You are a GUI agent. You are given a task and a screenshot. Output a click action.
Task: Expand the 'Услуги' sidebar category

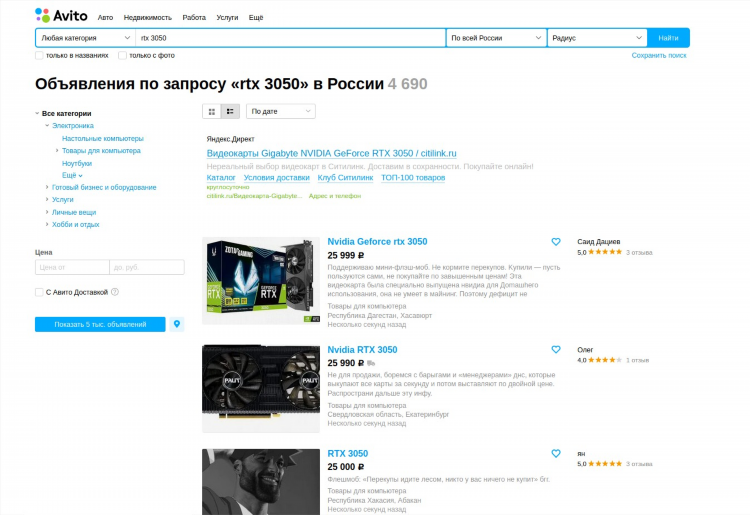coord(47,199)
